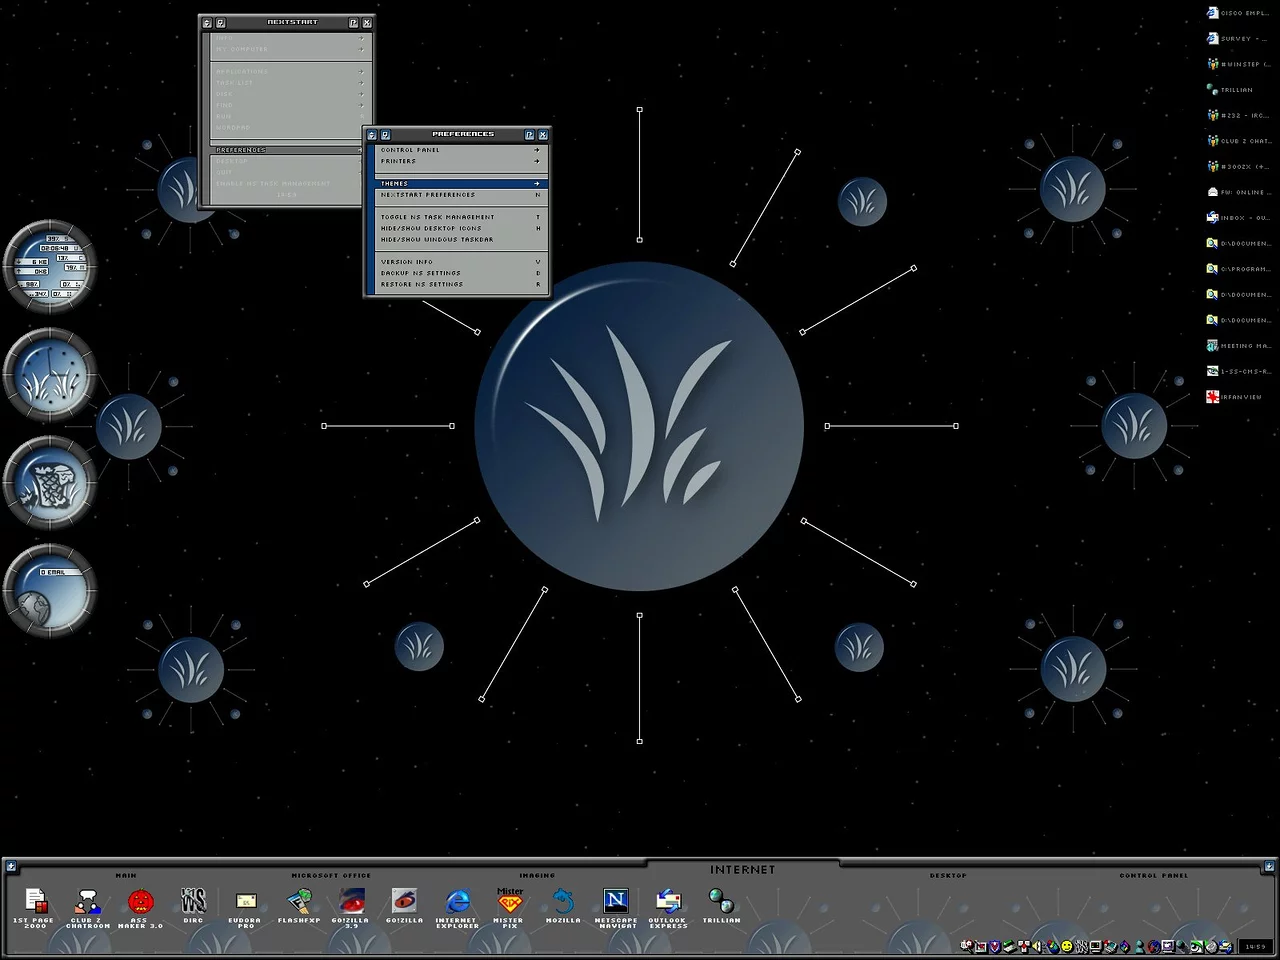Switch to IrfanView in the task list
This screenshot has height=960, width=1280.
[x=1236, y=397]
